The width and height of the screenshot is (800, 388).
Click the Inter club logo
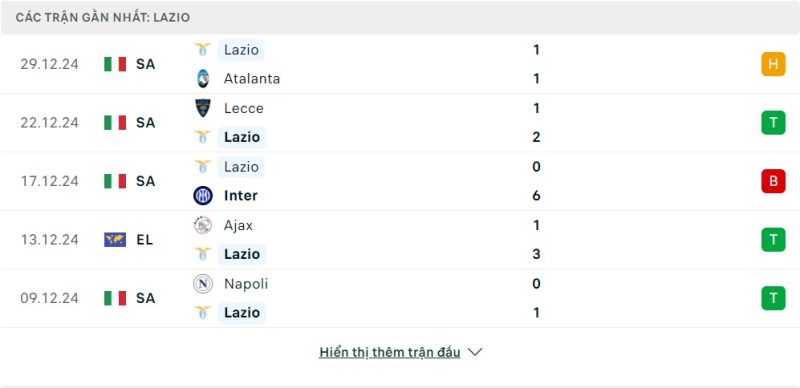pyautogui.click(x=203, y=196)
